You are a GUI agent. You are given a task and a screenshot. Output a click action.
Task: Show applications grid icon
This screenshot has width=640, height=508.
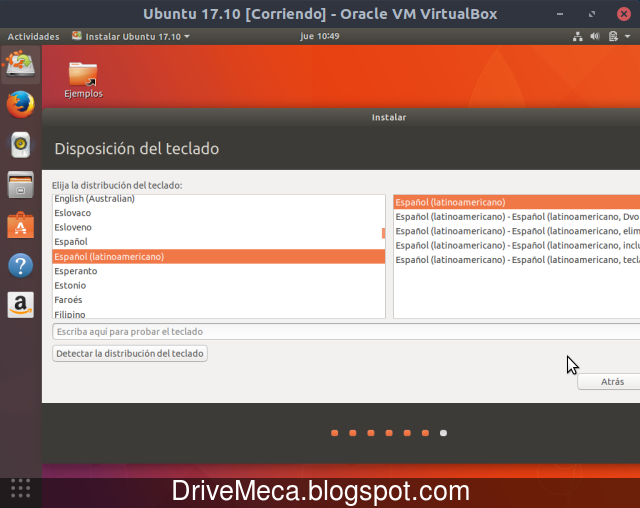pyautogui.click(x=20, y=488)
